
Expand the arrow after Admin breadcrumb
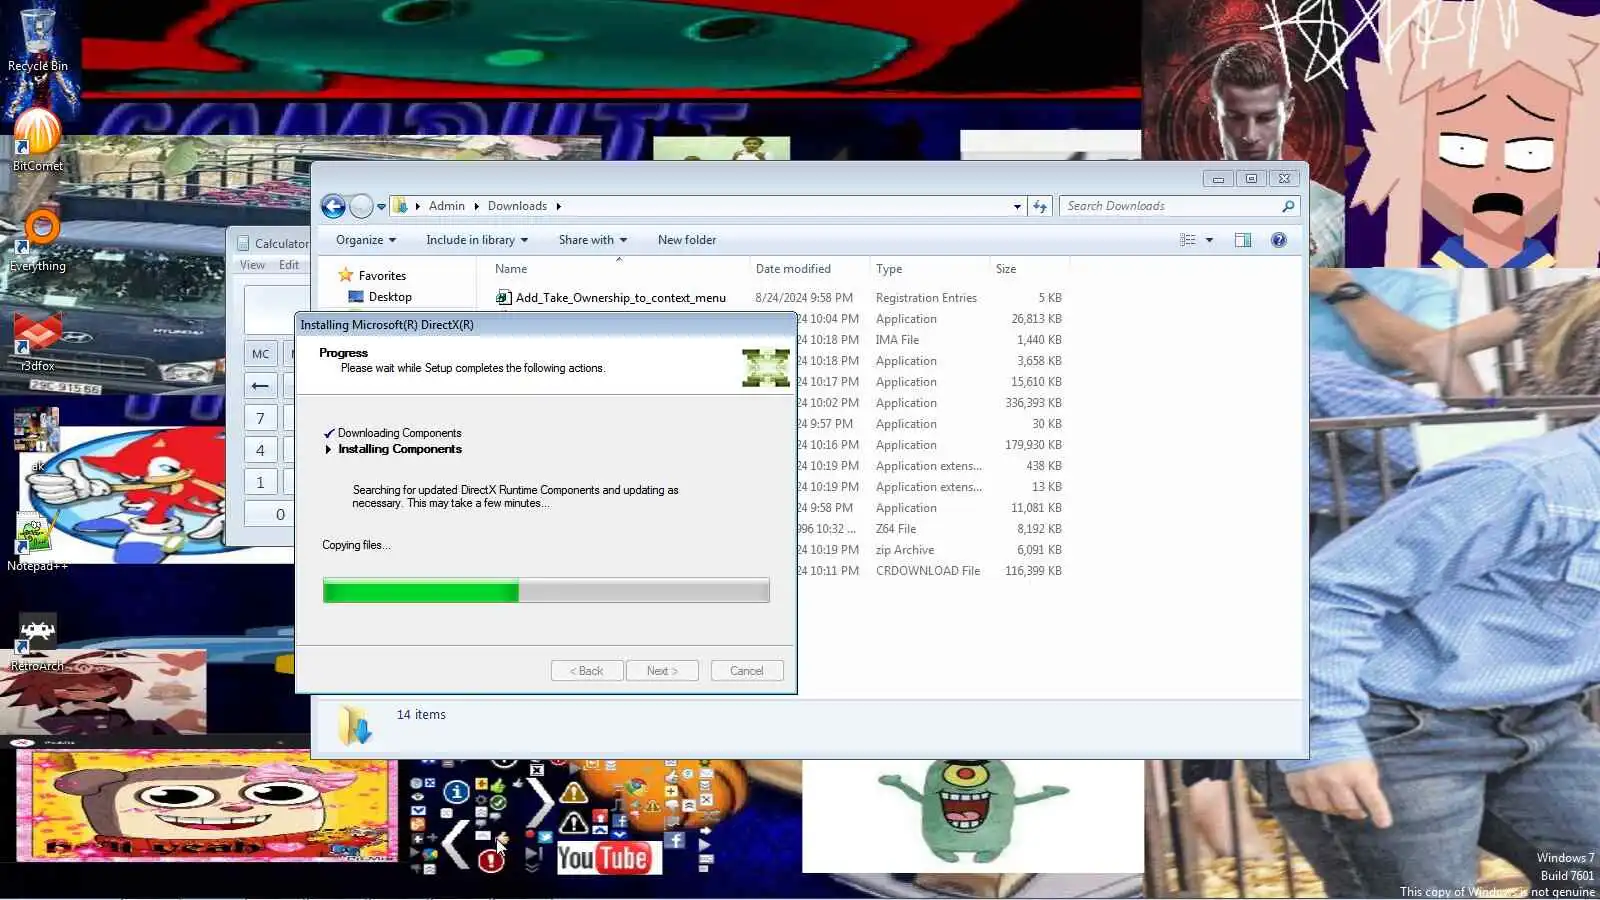tap(476, 206)
